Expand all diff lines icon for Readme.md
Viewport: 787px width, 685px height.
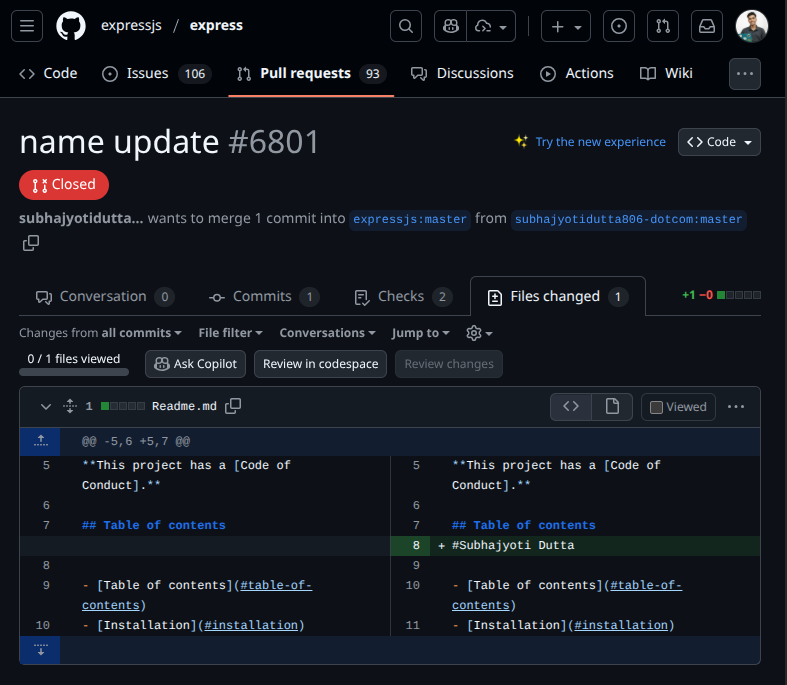click(70, 406)
